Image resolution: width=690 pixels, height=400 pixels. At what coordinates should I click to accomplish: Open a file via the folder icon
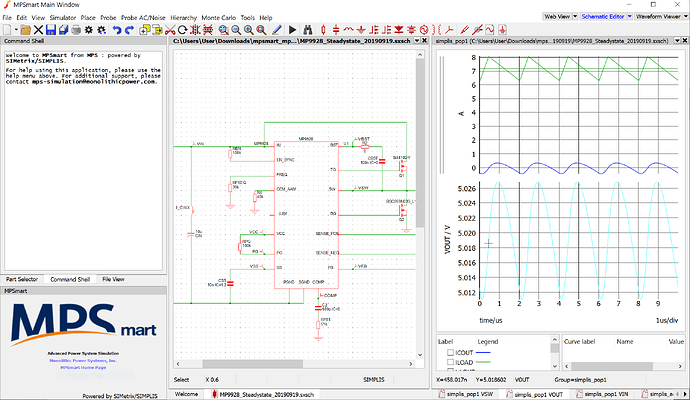pos(26,29)
